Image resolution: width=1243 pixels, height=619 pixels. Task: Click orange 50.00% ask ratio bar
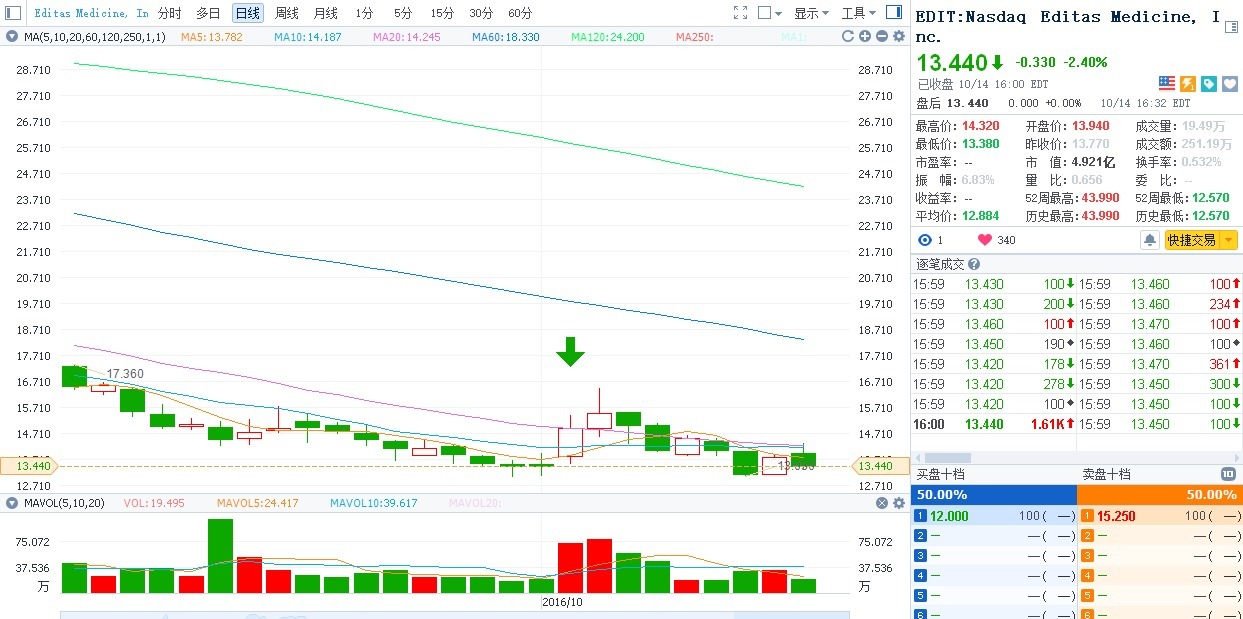click(x=1160, y=495)
